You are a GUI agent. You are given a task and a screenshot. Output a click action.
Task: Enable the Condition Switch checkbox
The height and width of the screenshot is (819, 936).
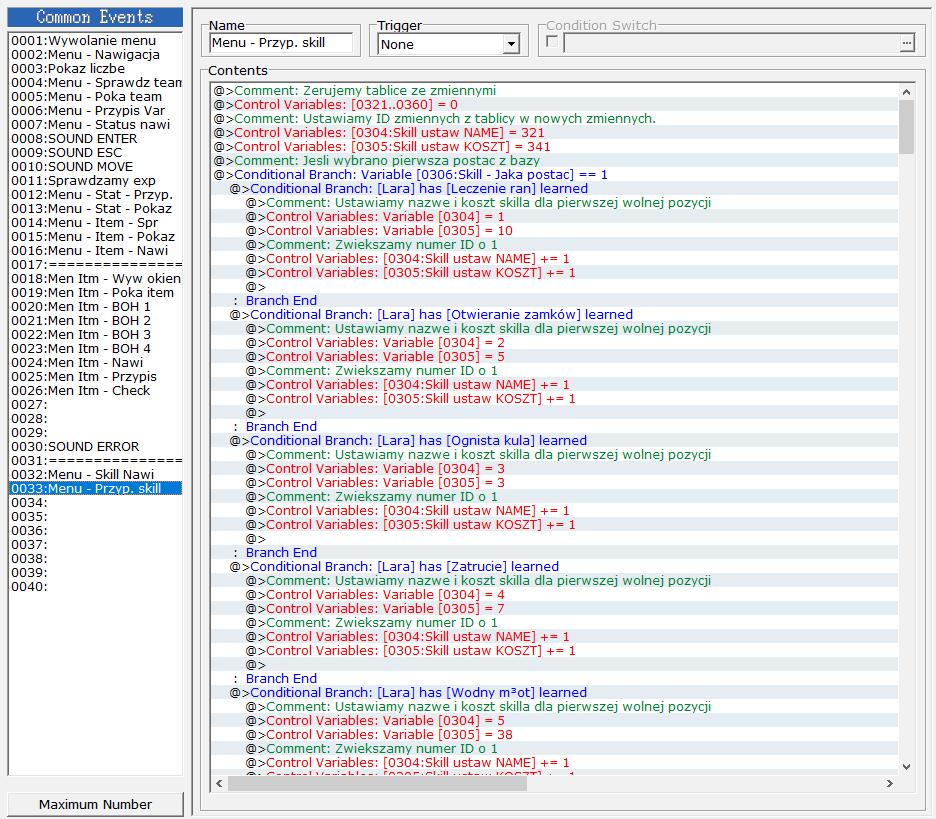coord(552,42)
